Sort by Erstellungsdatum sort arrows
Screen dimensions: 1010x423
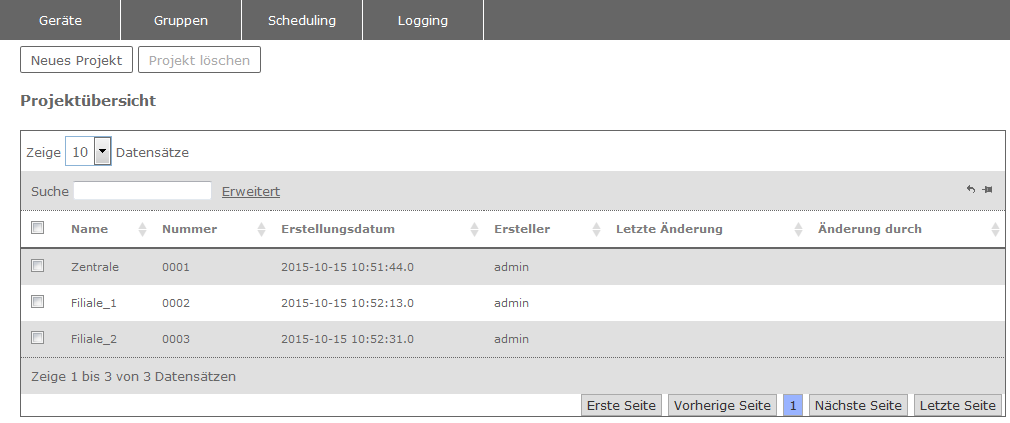tap(474, 230)
